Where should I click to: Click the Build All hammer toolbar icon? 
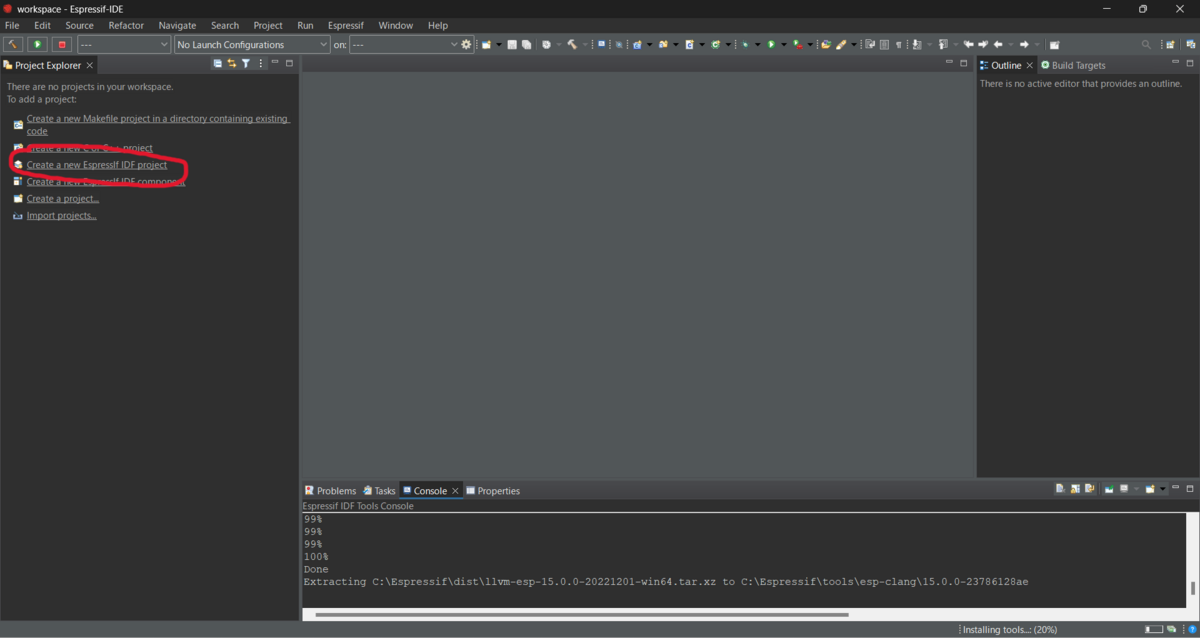(x=572, y=44)
